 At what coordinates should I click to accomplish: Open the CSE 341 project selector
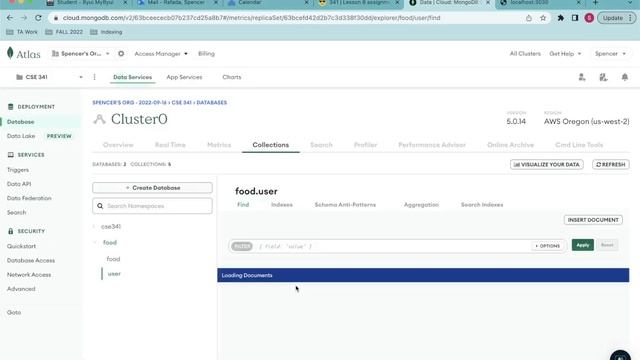tap(49, 77)
